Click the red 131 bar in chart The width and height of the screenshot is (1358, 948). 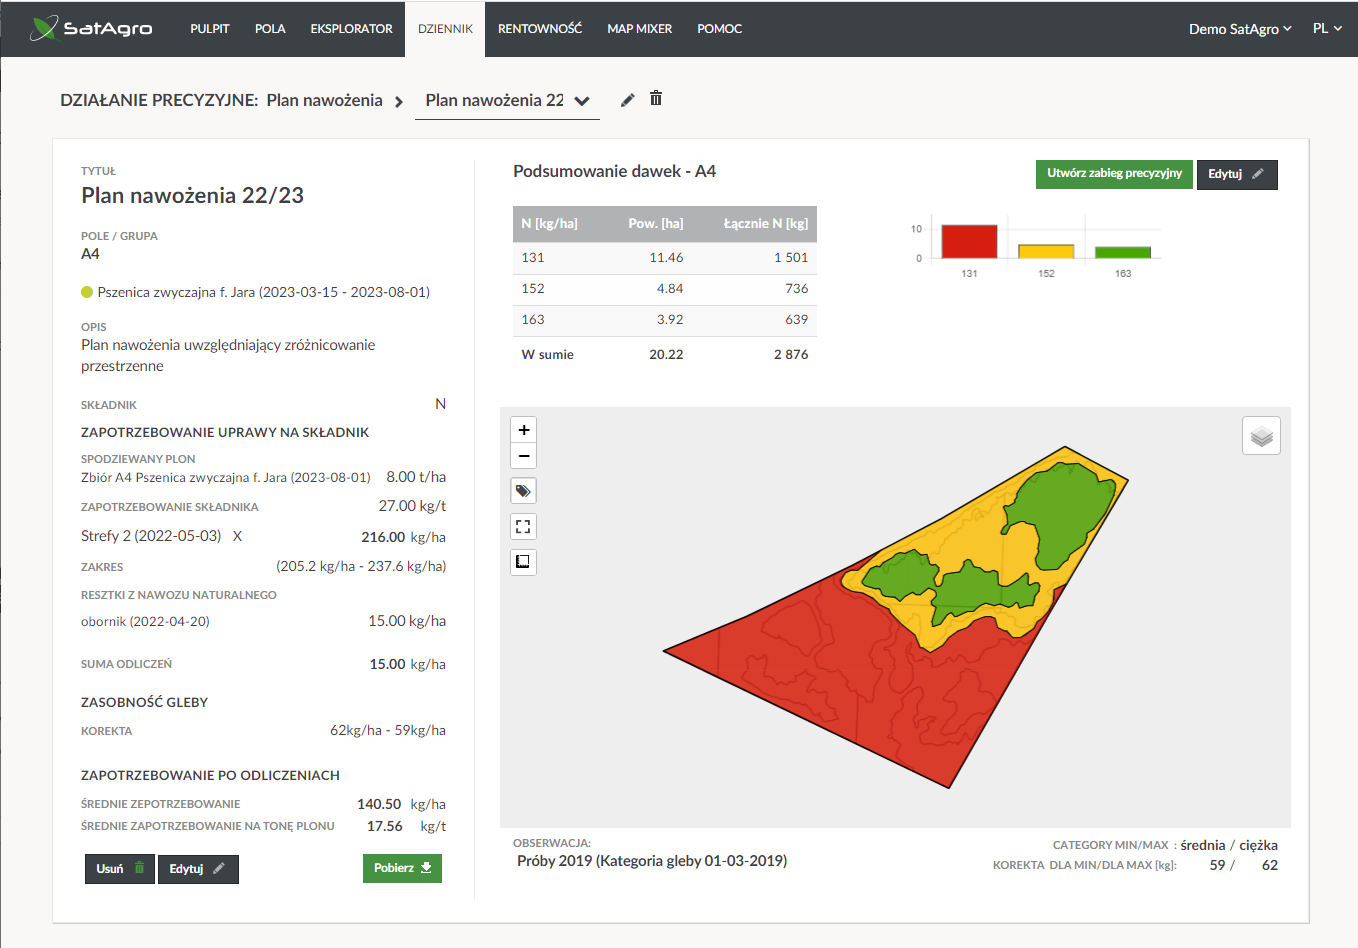(x=969, y=242)
